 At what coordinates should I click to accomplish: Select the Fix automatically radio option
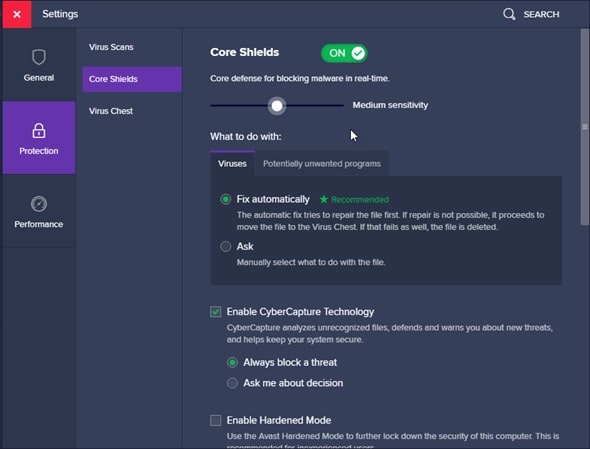[225, 199]
